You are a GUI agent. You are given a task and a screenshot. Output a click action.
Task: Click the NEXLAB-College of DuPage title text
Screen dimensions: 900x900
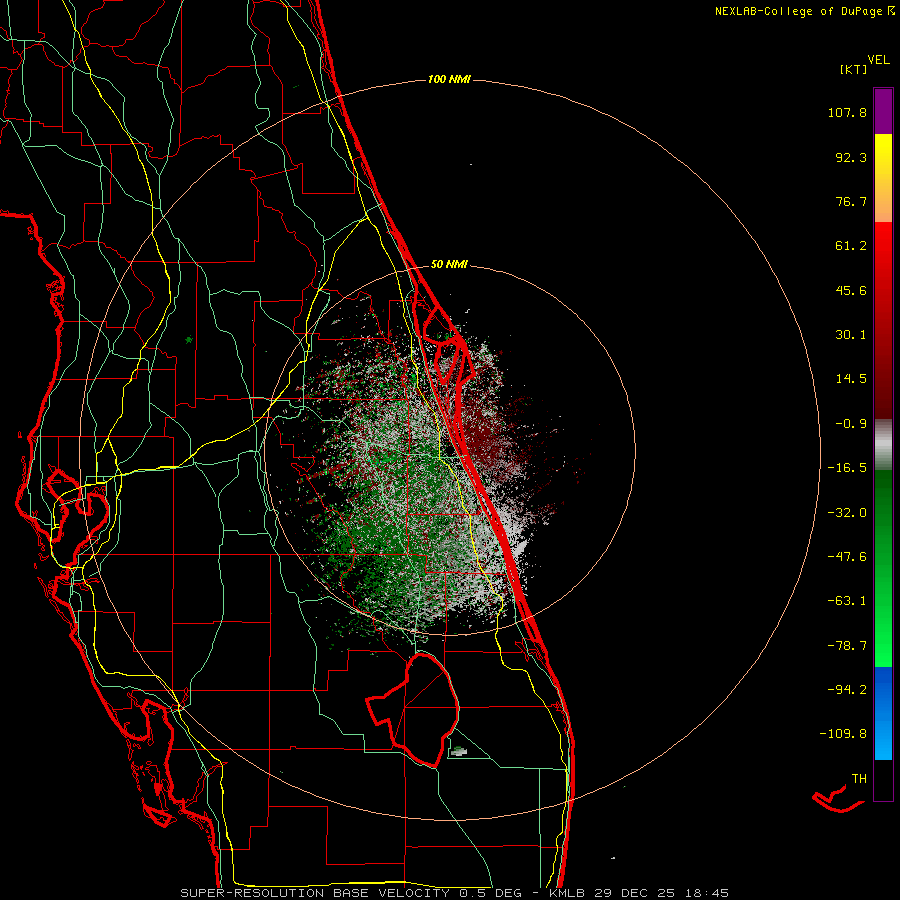[804, 11]
